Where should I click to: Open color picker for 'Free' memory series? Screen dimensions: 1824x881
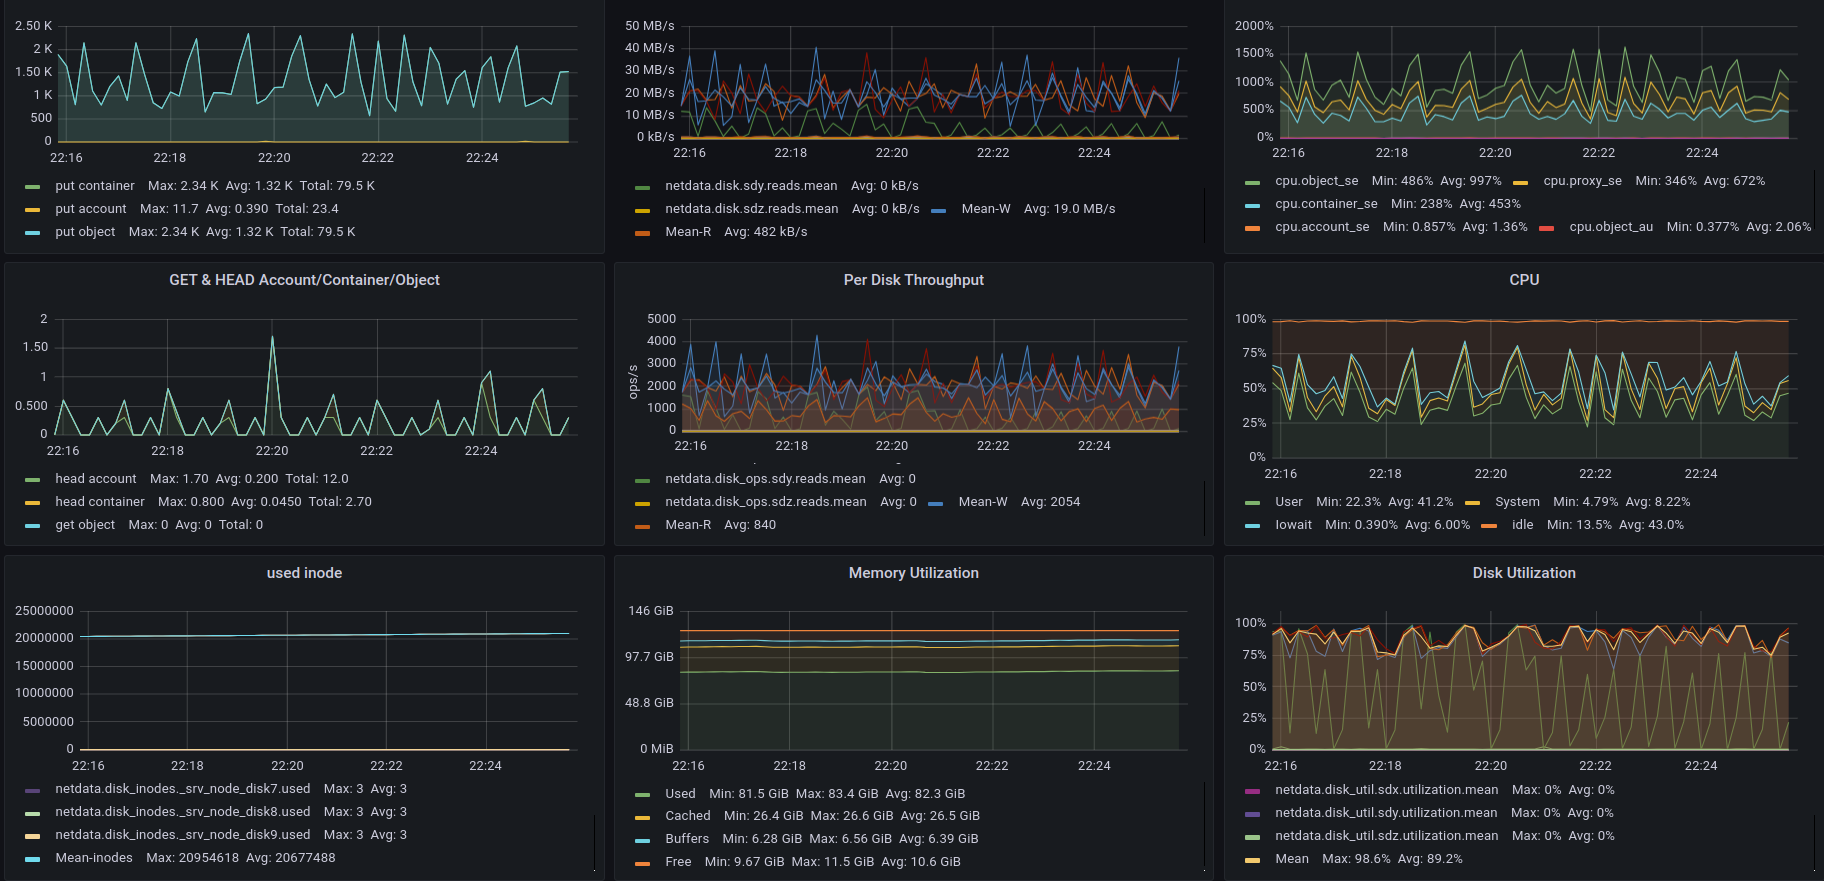click(643, 863)
